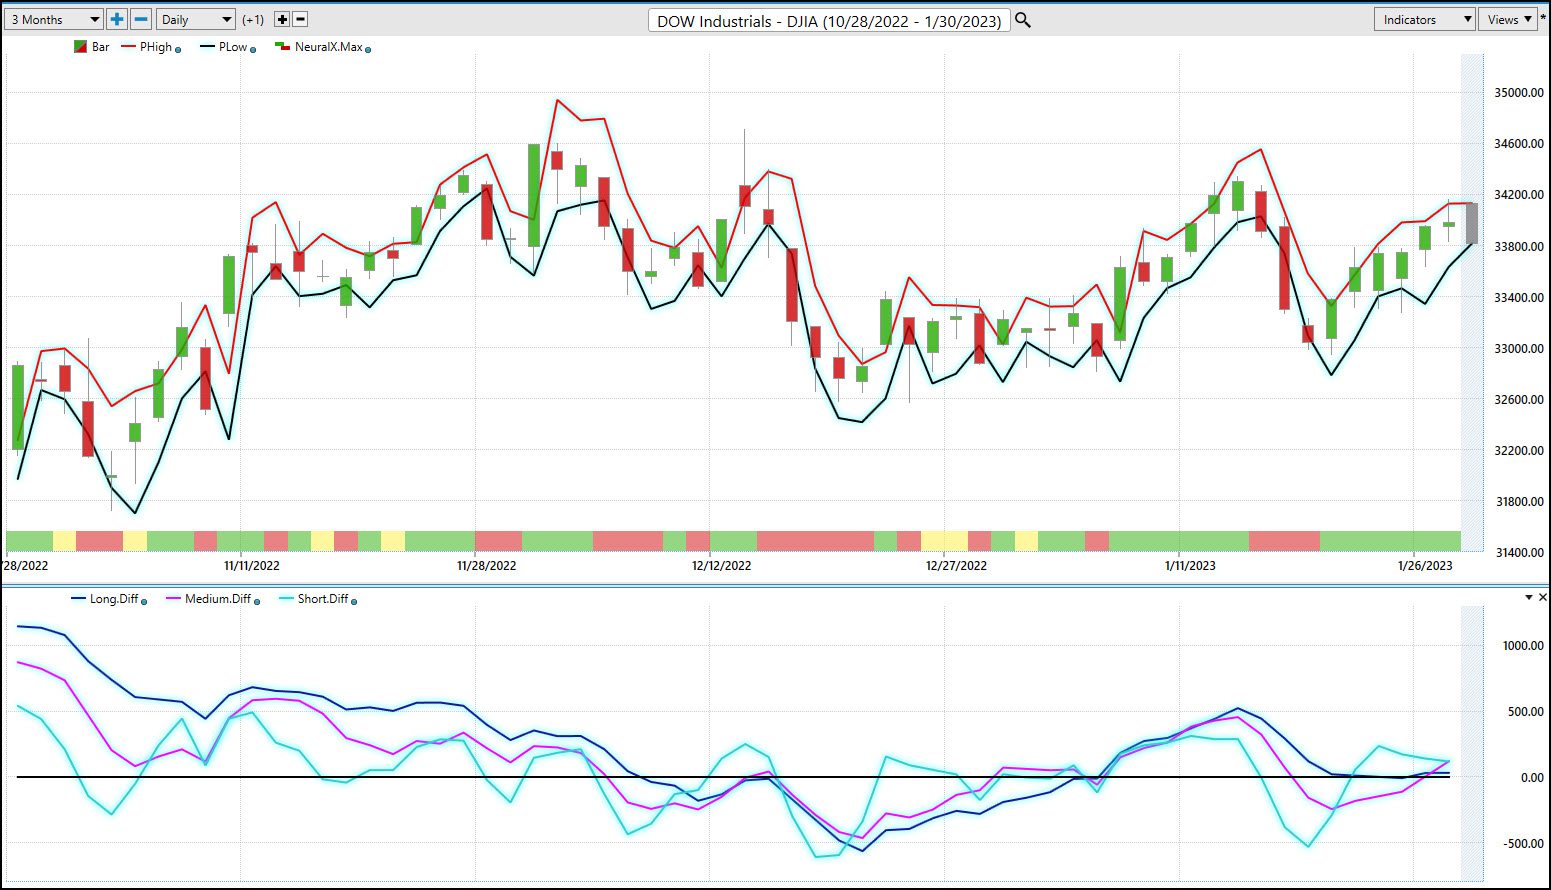Click the 34600.00 price axis label

click(1519, 144)
